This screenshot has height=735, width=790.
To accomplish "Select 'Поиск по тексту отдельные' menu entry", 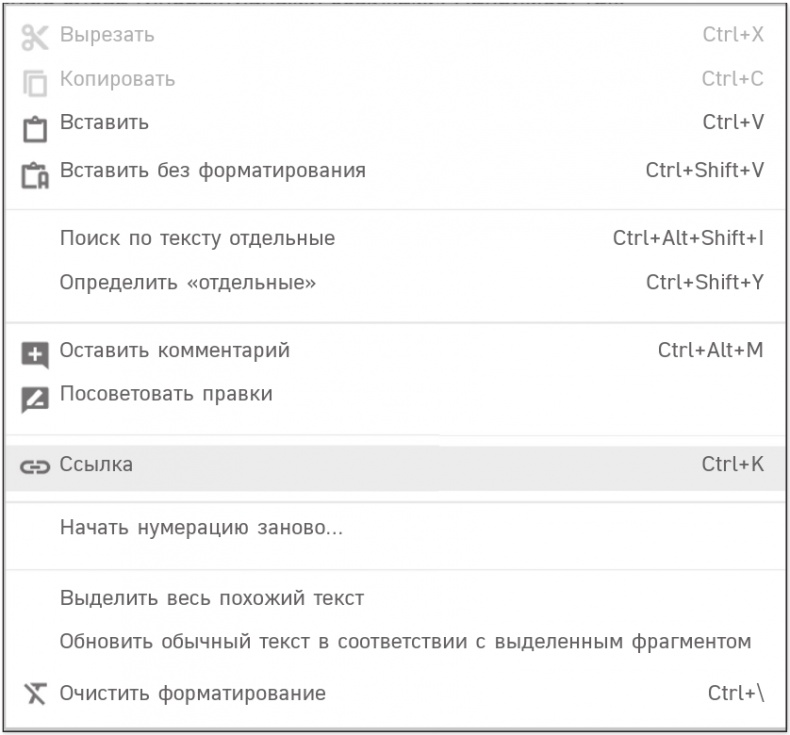I will [x=197, y=239].
